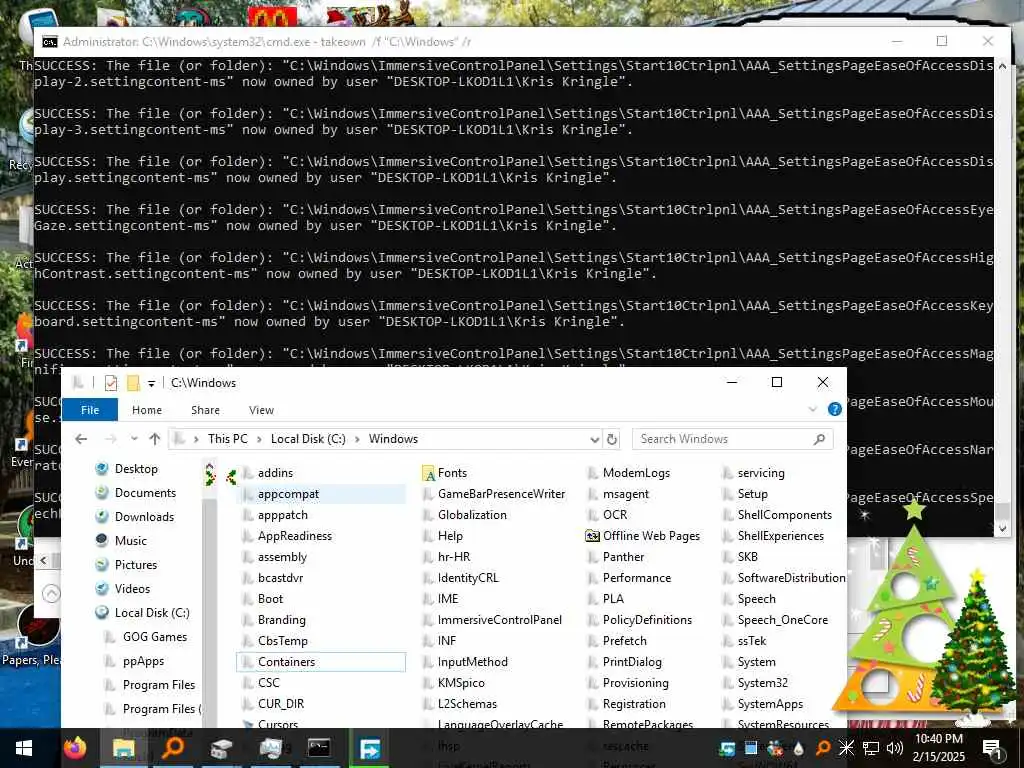Select the appcompat folder

[x=288, y=494]
